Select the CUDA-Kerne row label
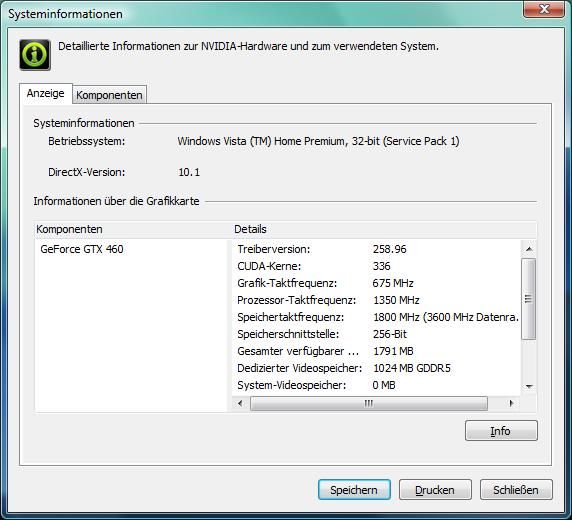The image size is (572, 520). pyautogui.click(x=269, y=266)
